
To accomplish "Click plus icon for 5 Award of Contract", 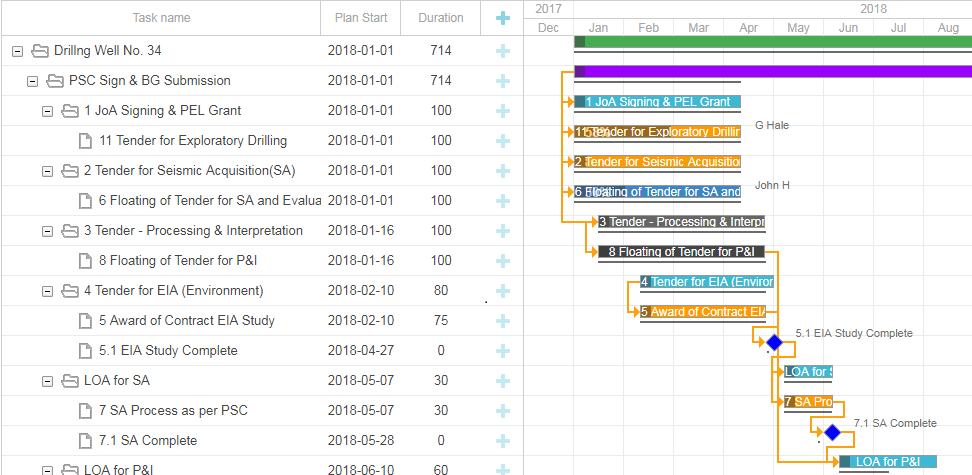I will (503, 321).
